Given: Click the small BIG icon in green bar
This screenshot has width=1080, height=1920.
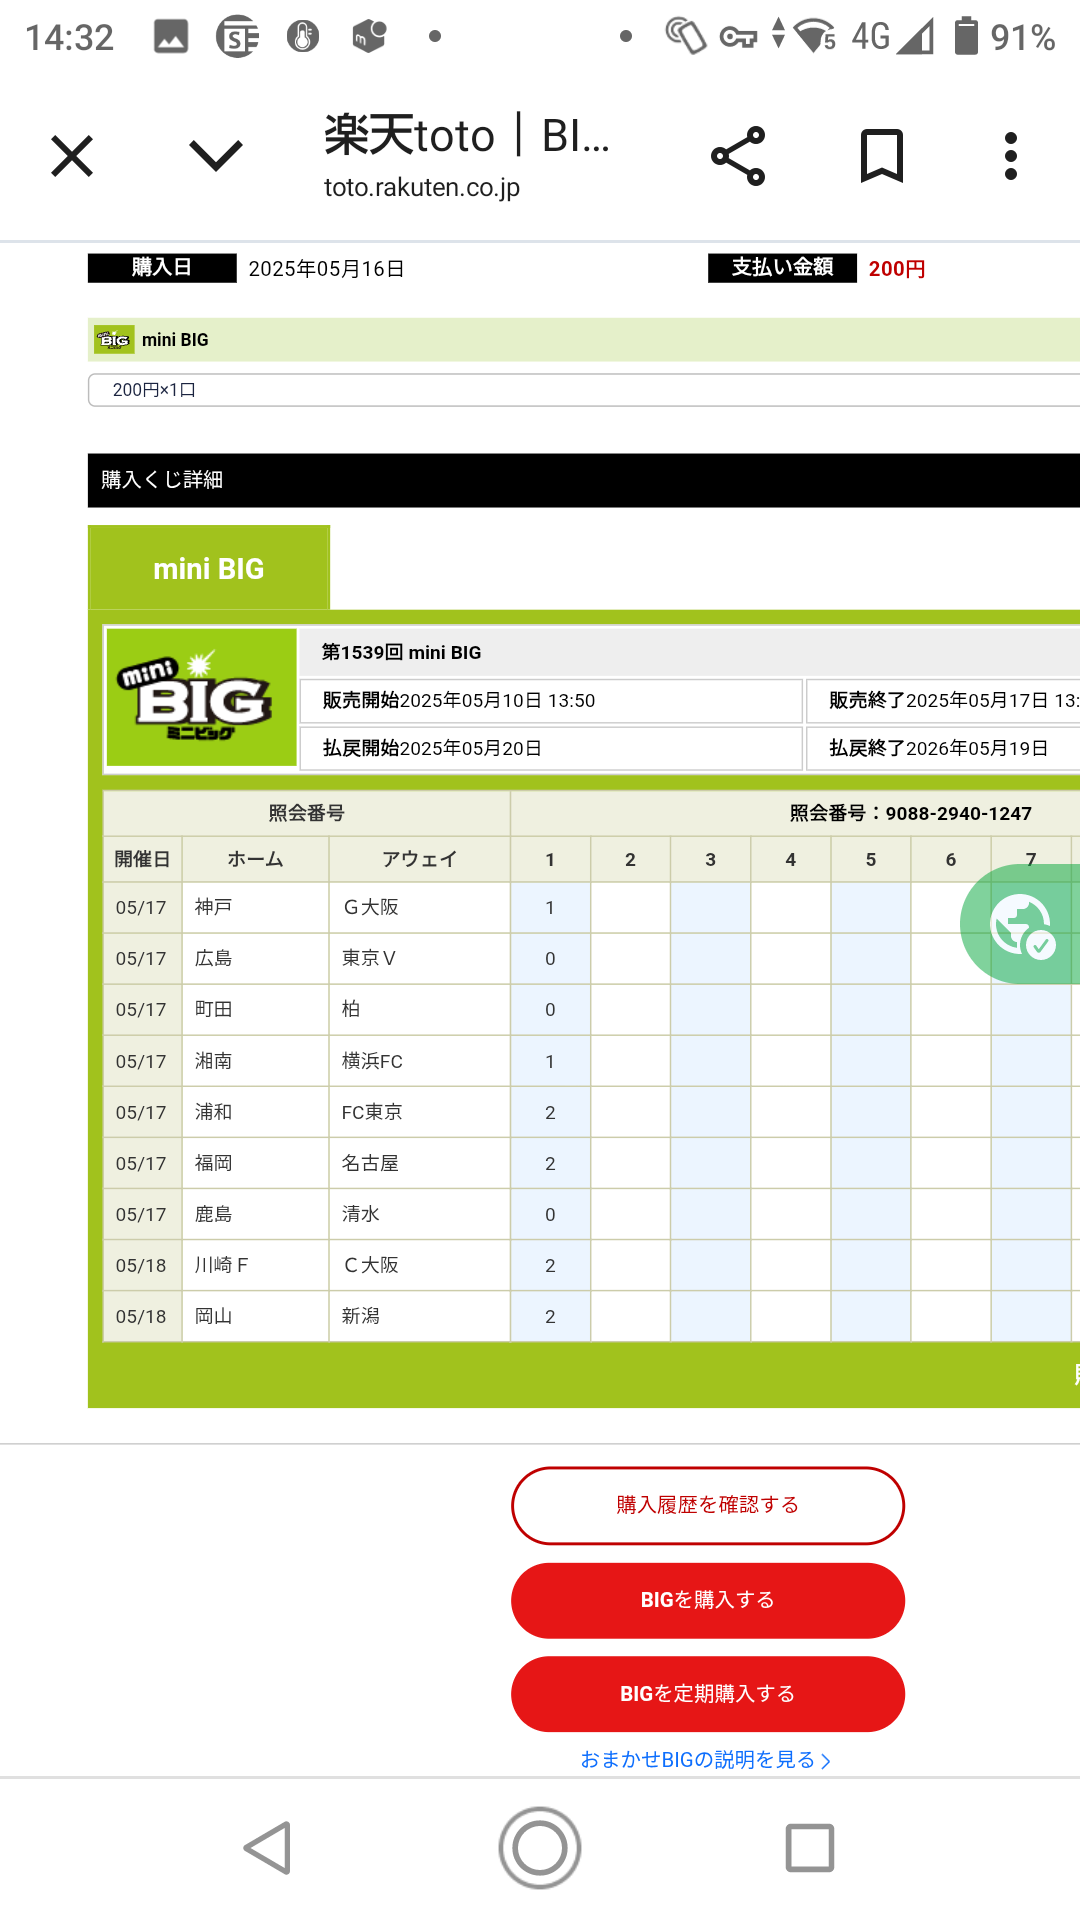Looking at the screenshot, I should [114, 340].
